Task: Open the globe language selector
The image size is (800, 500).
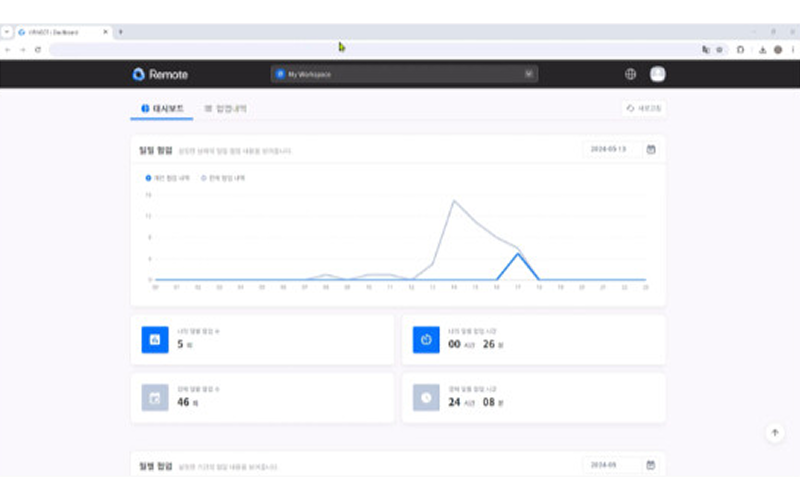Action: click(630, 74)
